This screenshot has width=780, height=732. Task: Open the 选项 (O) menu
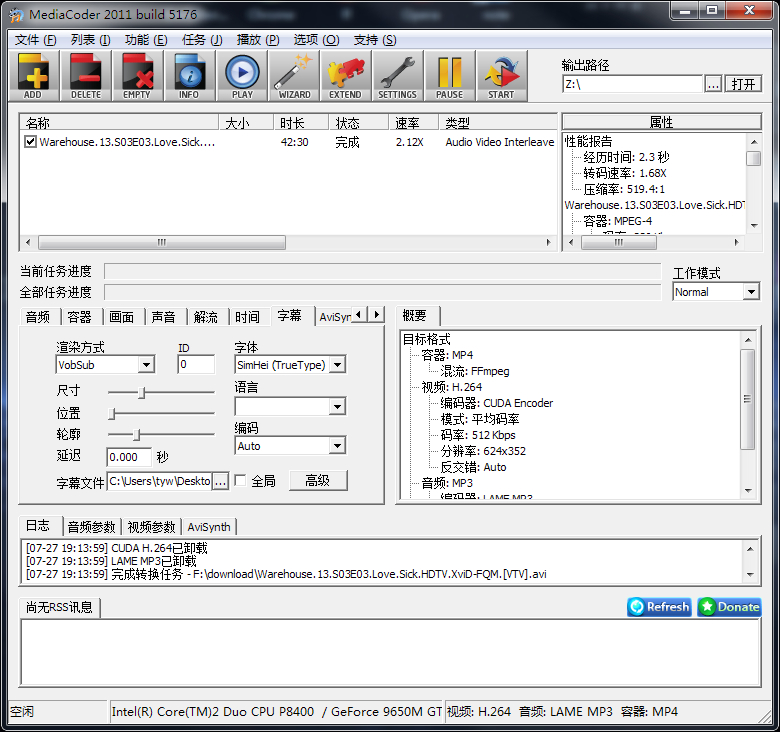(x=316, y=40)
